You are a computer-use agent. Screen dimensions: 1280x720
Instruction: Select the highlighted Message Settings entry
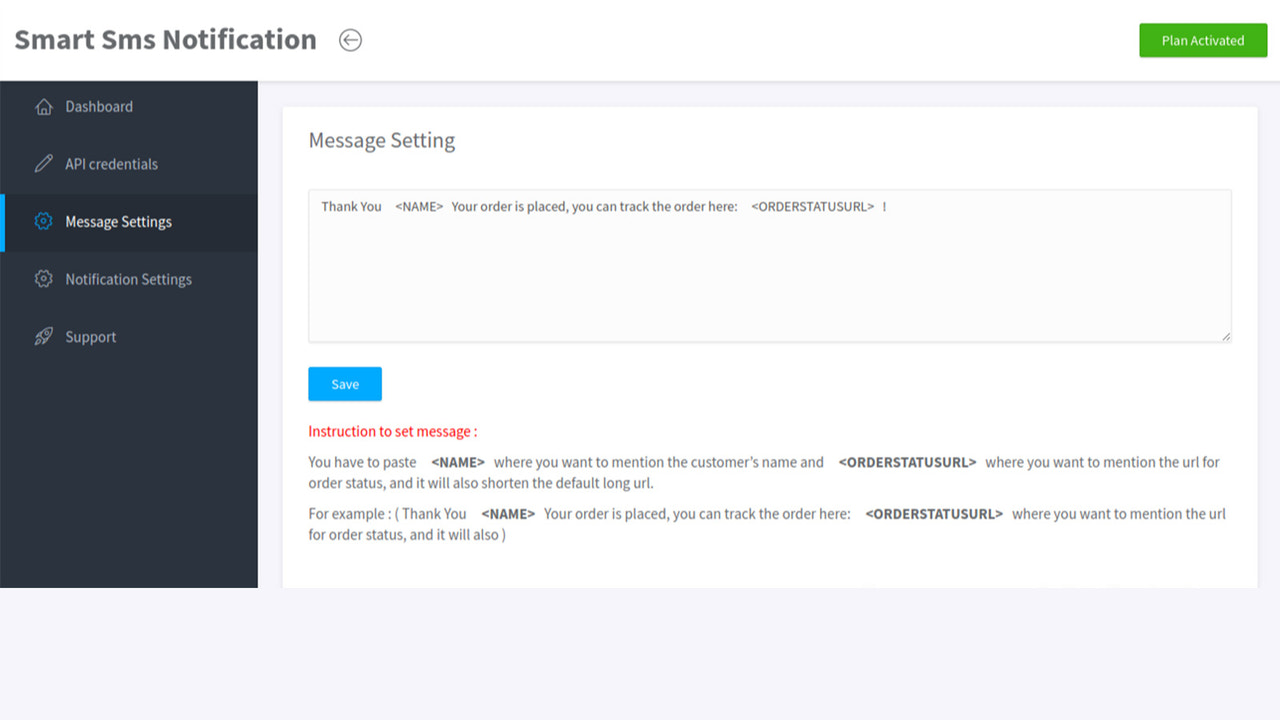coord(119,222)
